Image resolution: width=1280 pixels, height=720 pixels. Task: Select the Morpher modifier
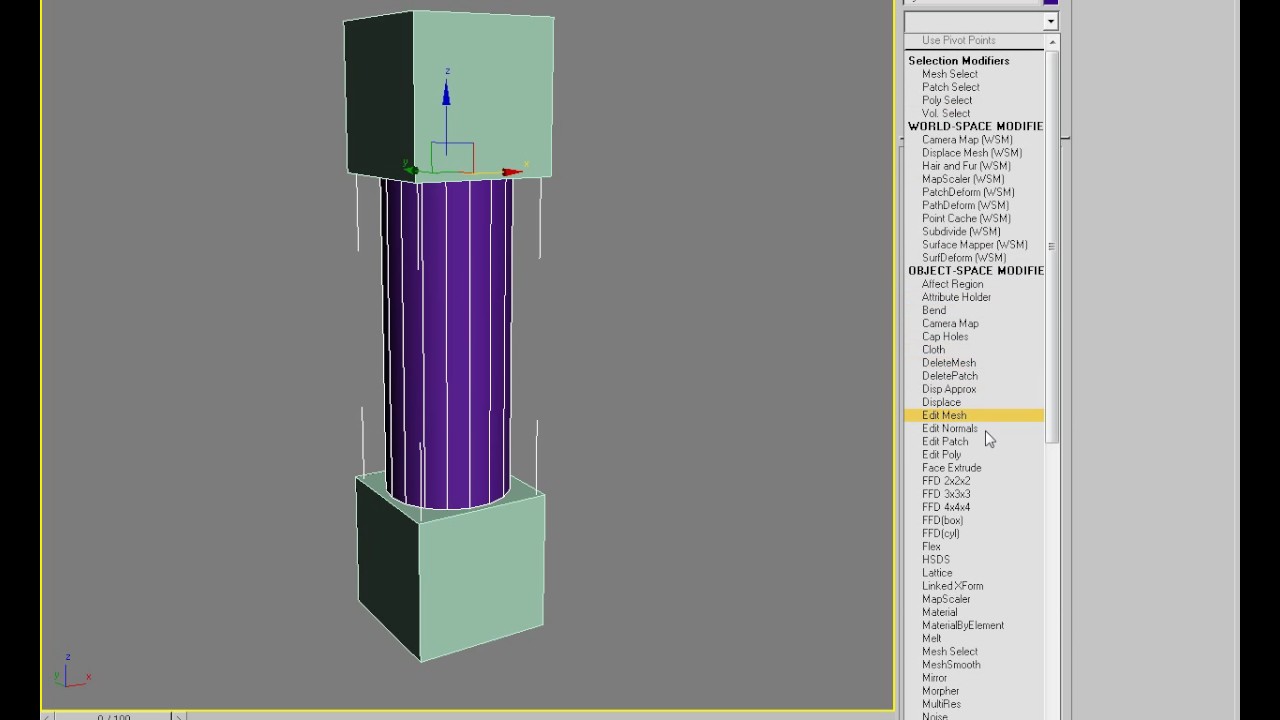pos(940,690)
